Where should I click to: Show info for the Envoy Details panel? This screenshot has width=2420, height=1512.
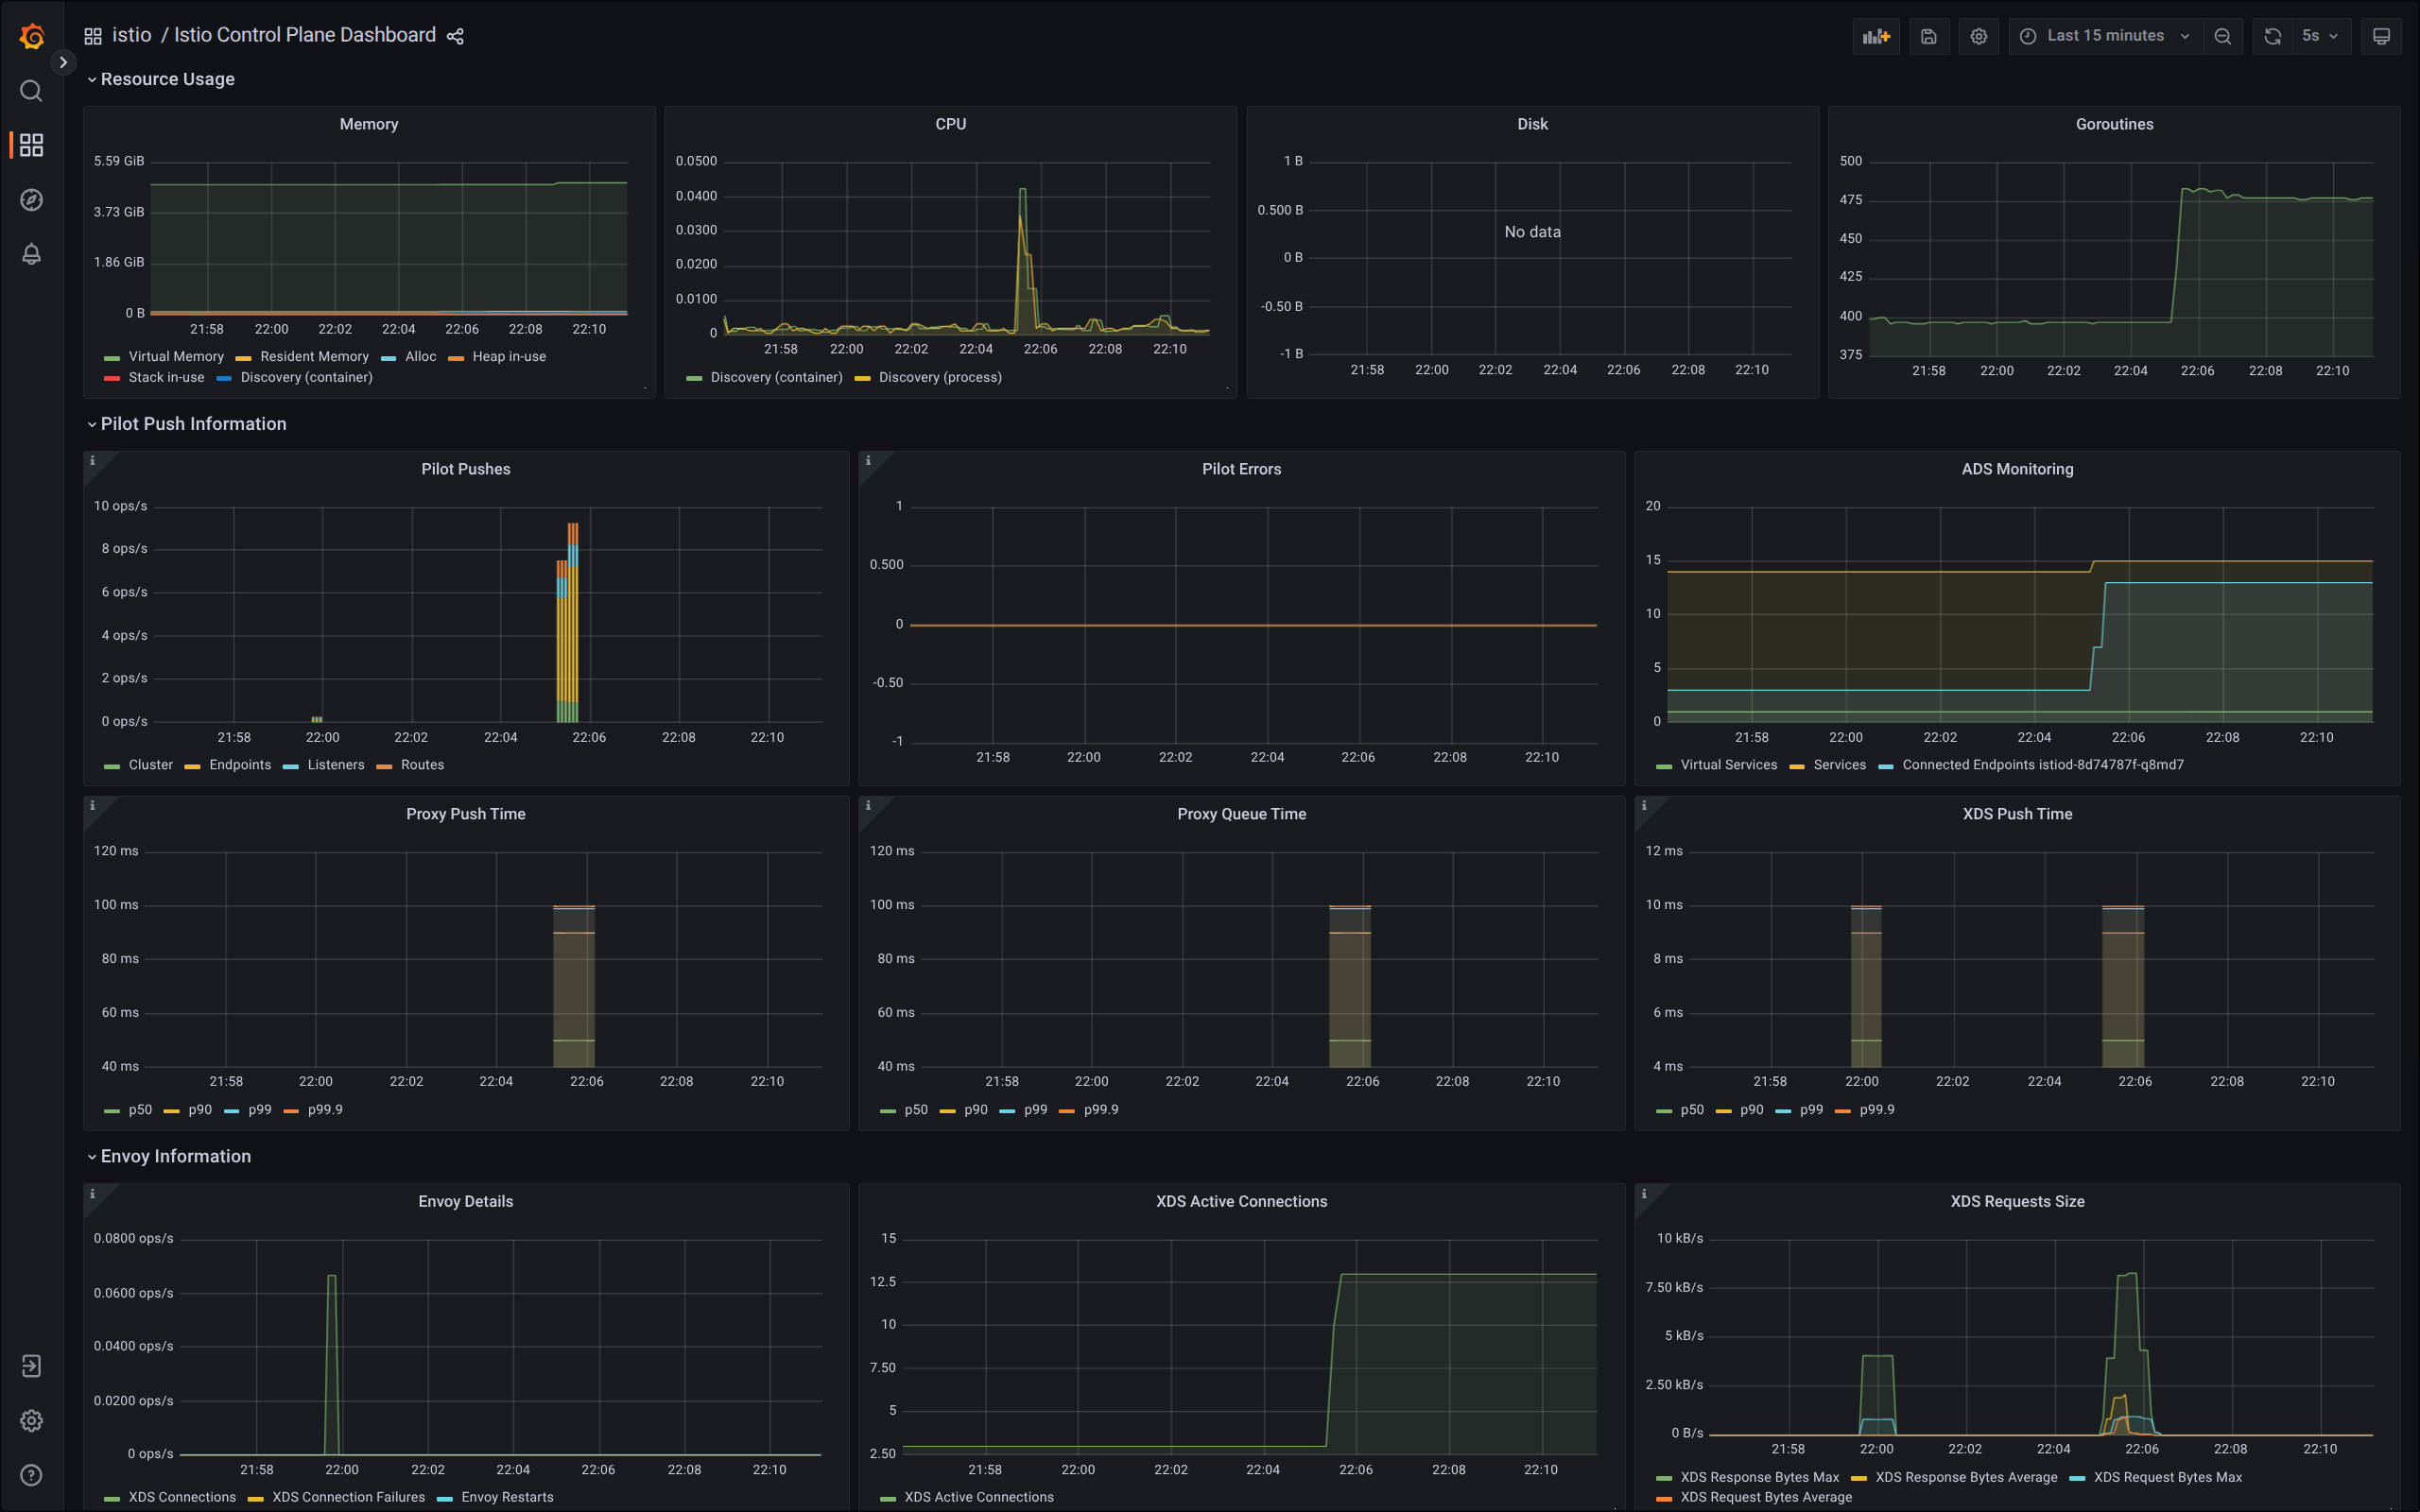(93, 1194)
